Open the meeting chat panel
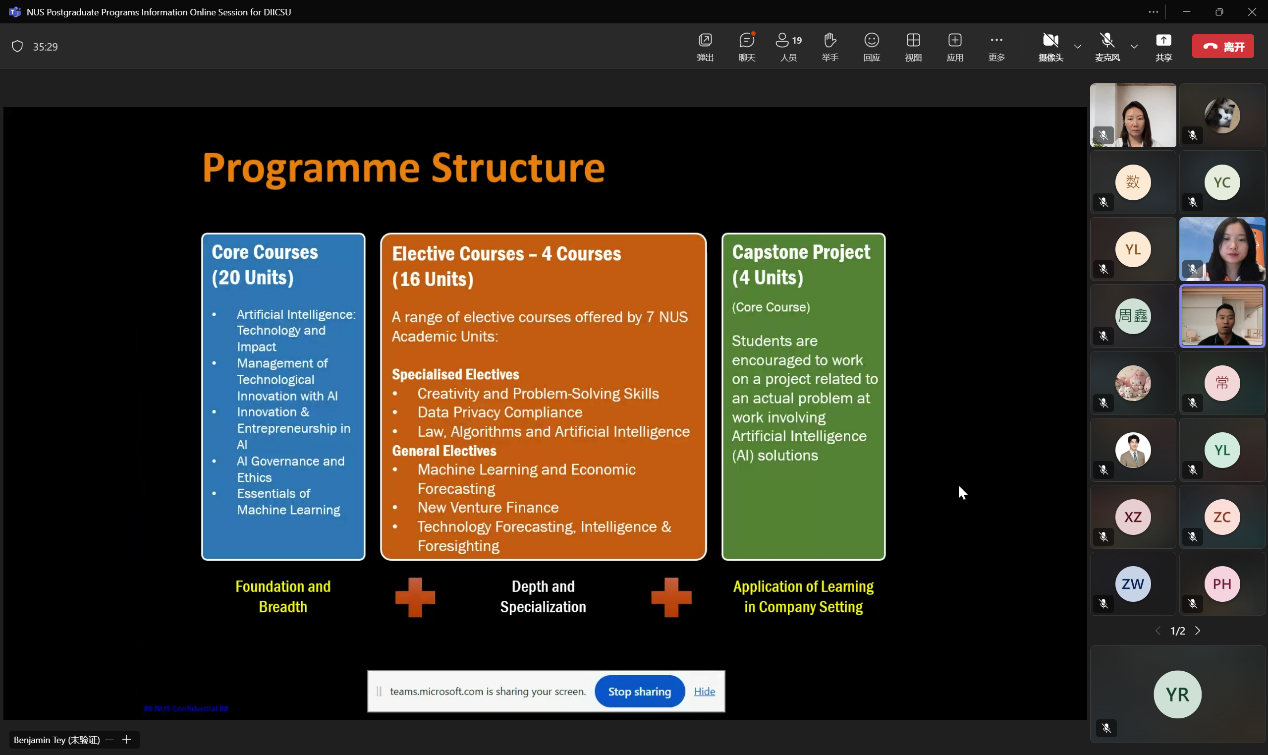 point(746,45)
